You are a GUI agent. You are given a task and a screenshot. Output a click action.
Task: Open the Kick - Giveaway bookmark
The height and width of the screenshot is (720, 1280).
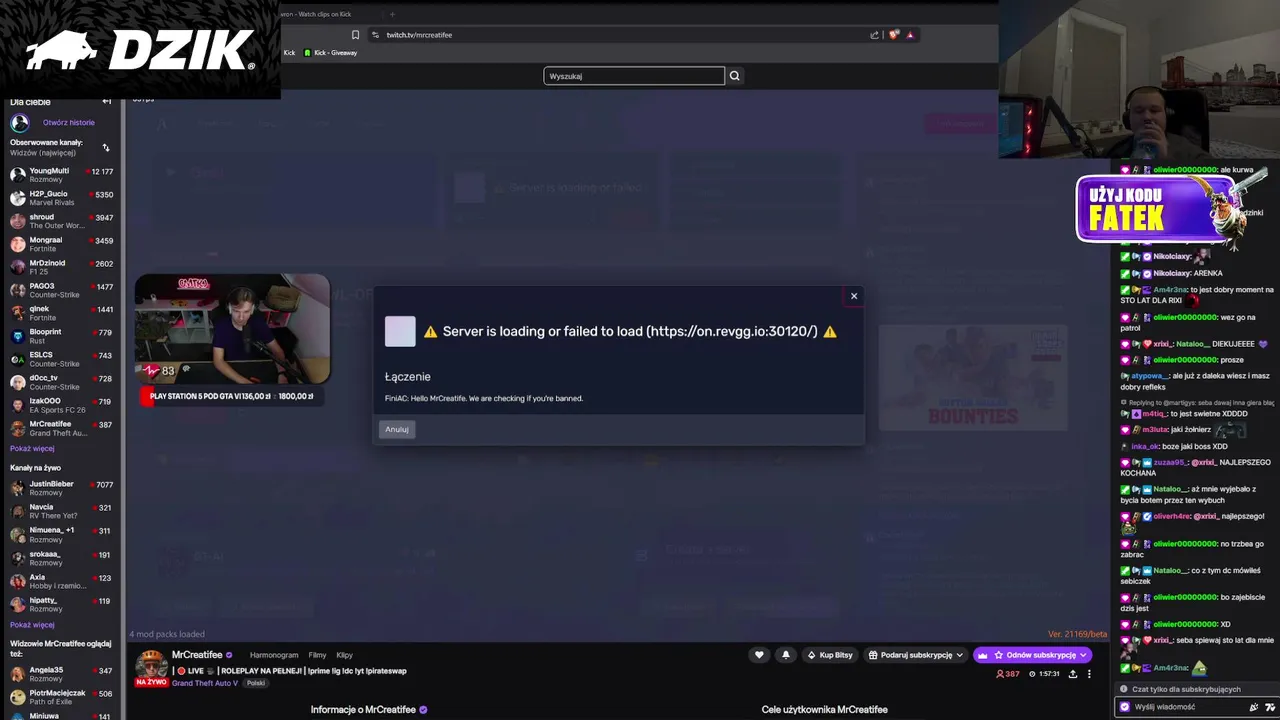point(331,53)
